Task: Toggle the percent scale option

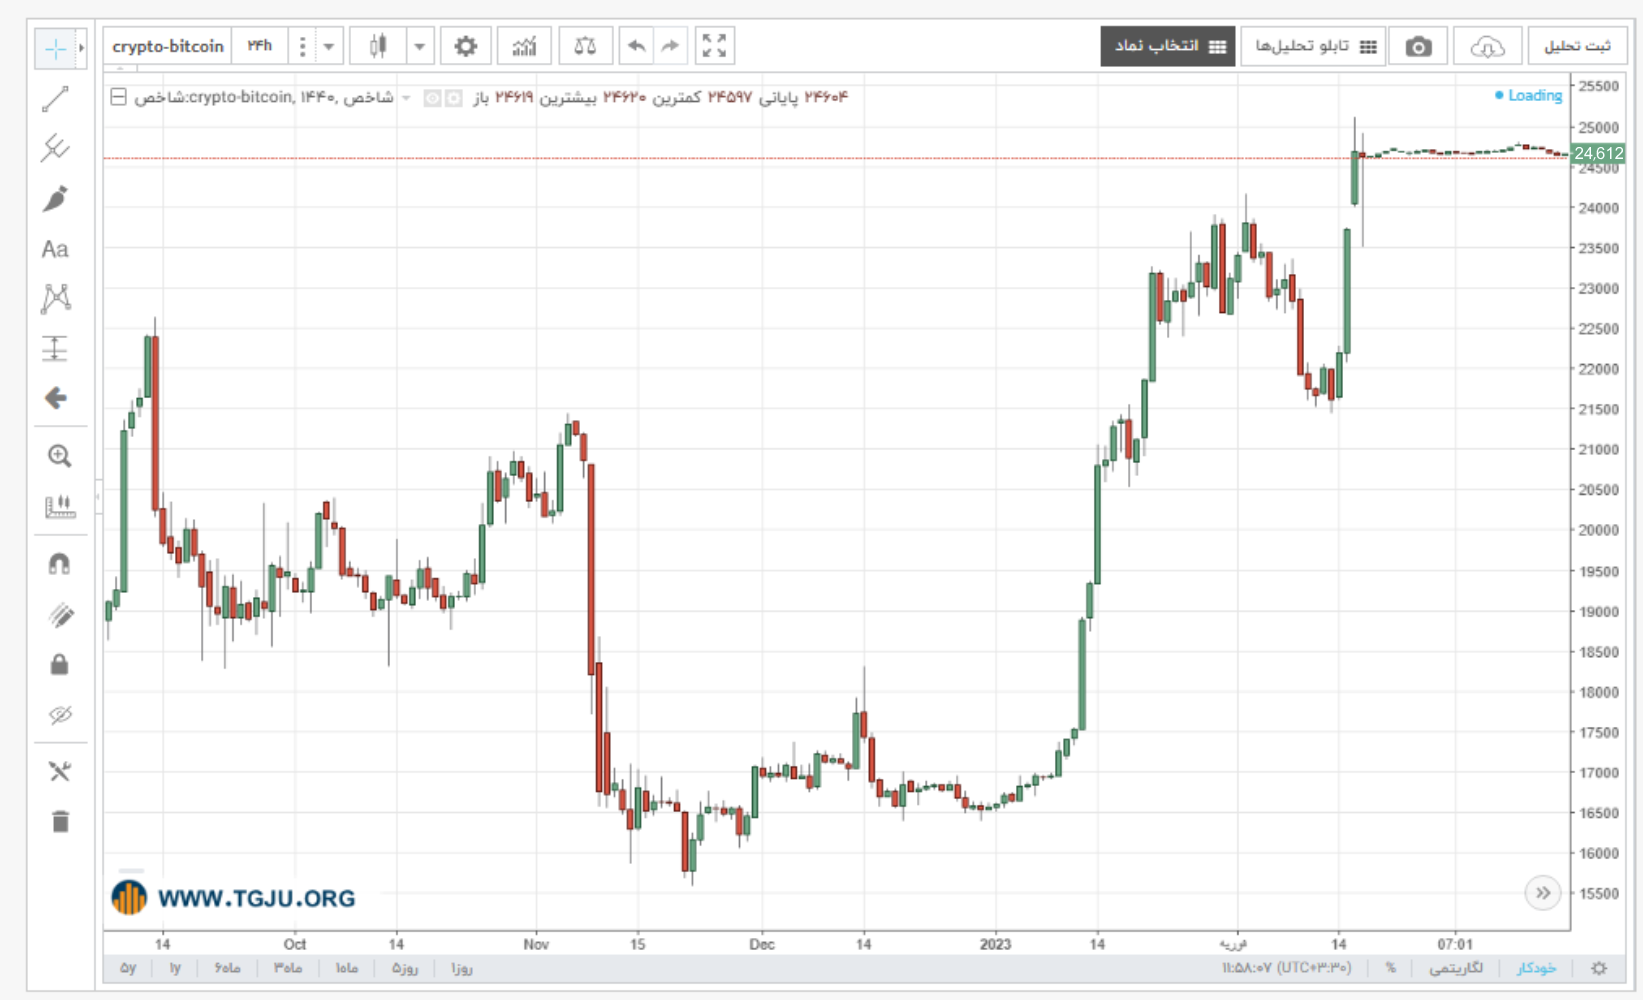Action: pyautogui.click(x=1390, y=968)
